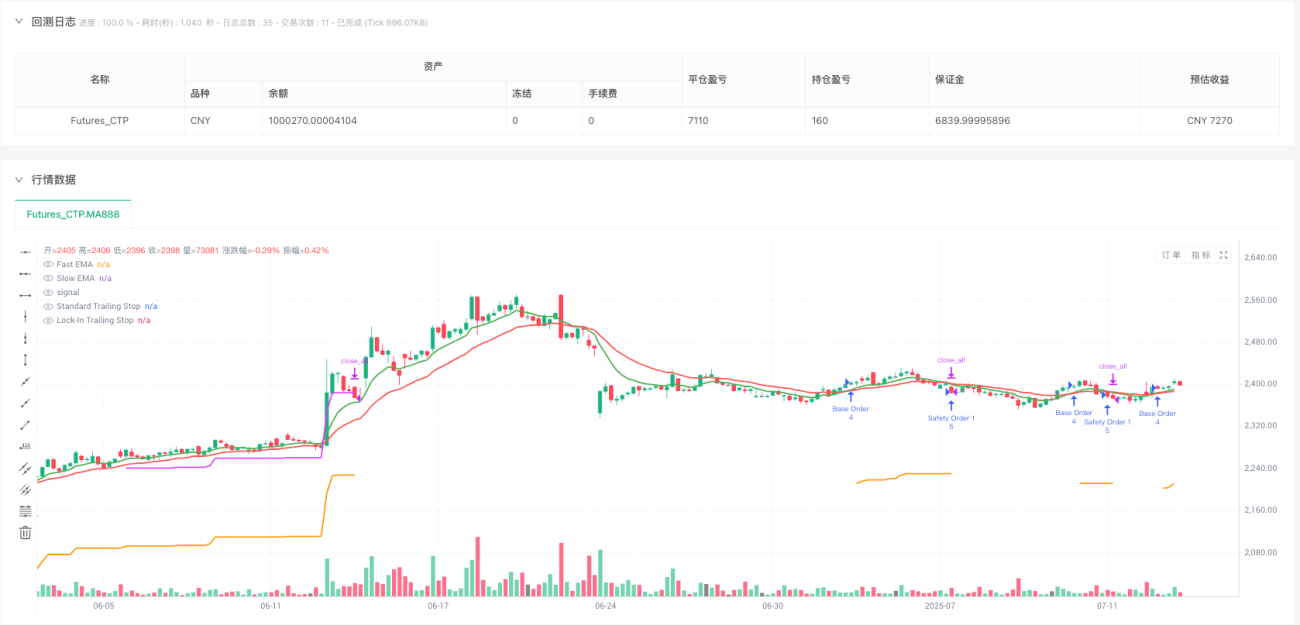Select the parallel channel drawing tool
Screen dimensions: 1300x625
26,468
